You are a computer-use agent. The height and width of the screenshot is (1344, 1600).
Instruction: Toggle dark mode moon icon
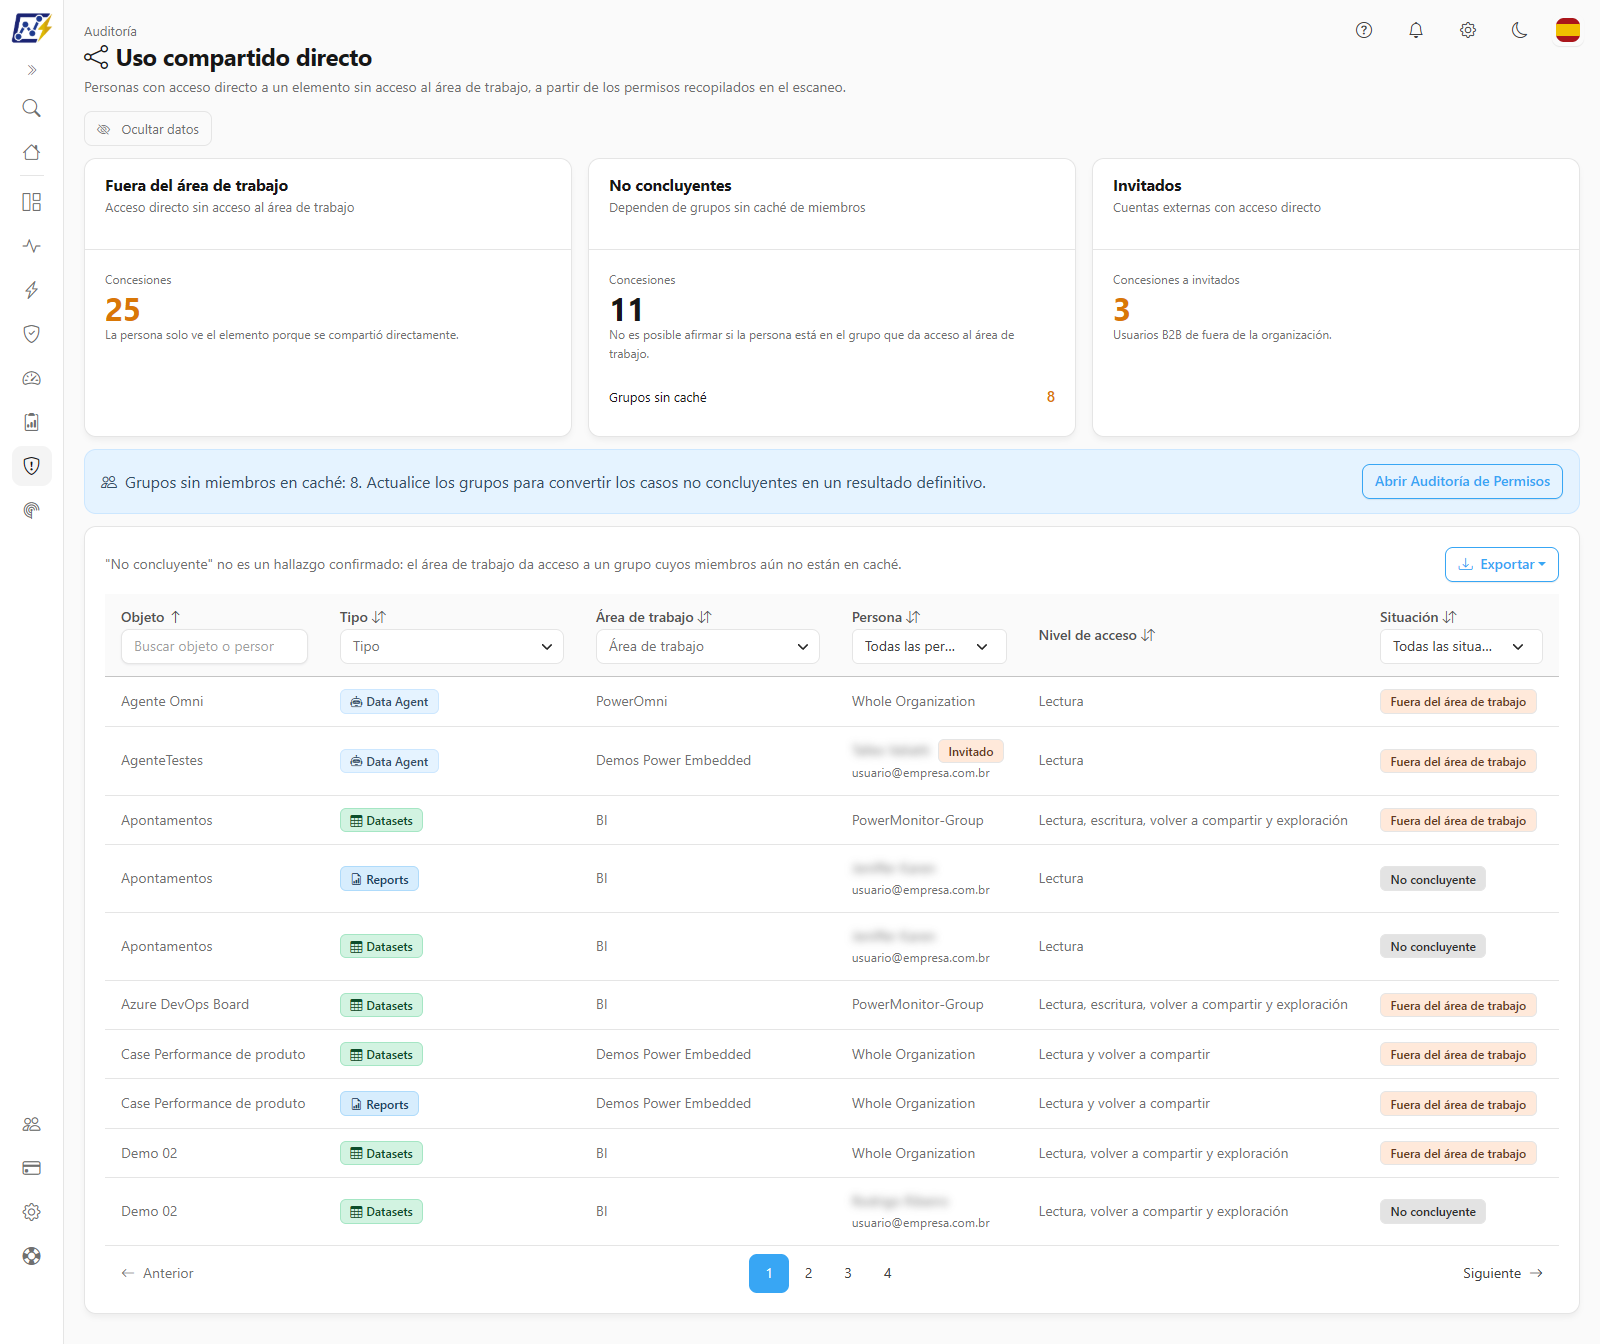[x=1520, y=30]
